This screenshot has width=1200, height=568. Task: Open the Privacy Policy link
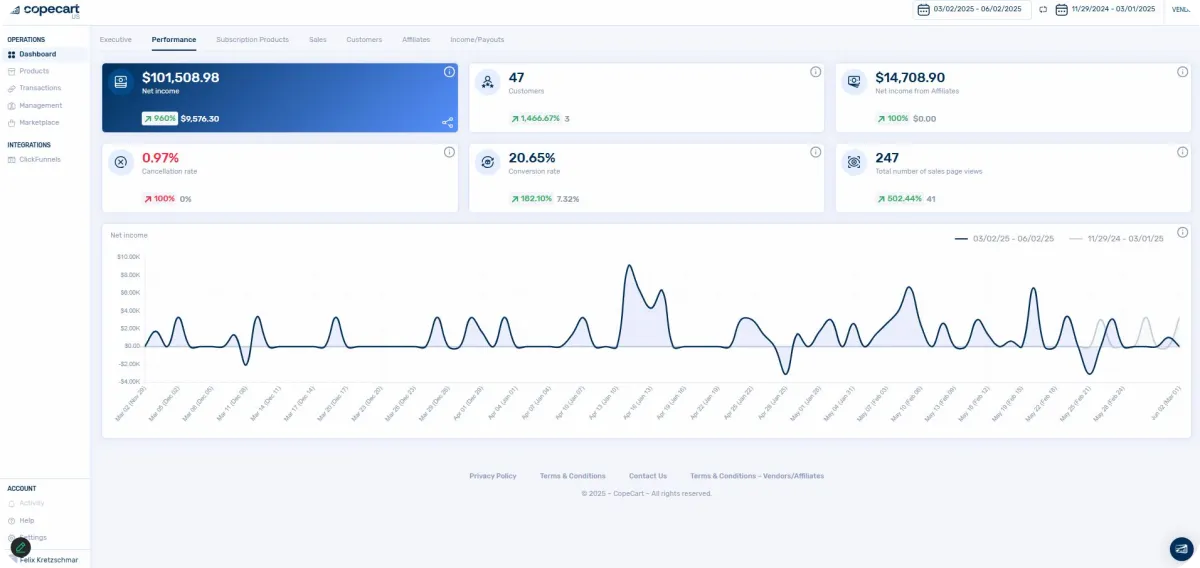[493, 476]
